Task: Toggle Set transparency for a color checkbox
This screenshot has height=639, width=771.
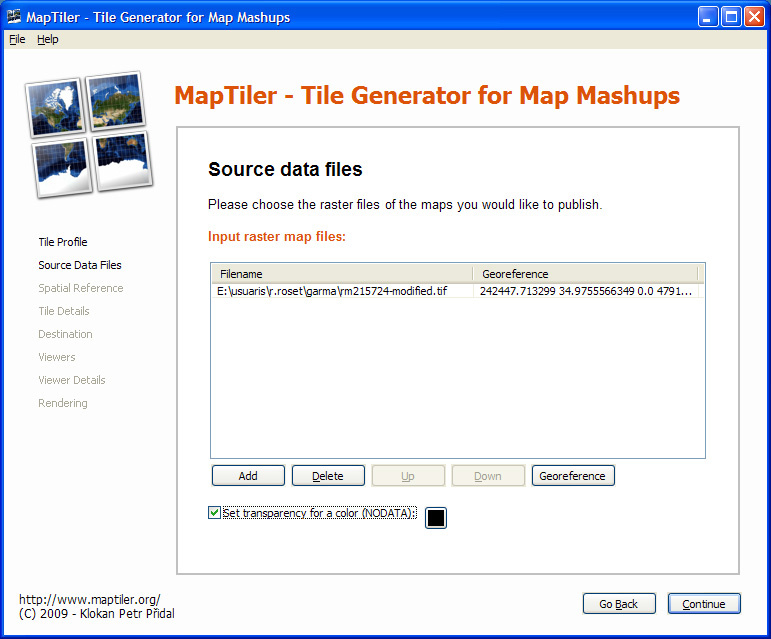Action: click(214, 513)
